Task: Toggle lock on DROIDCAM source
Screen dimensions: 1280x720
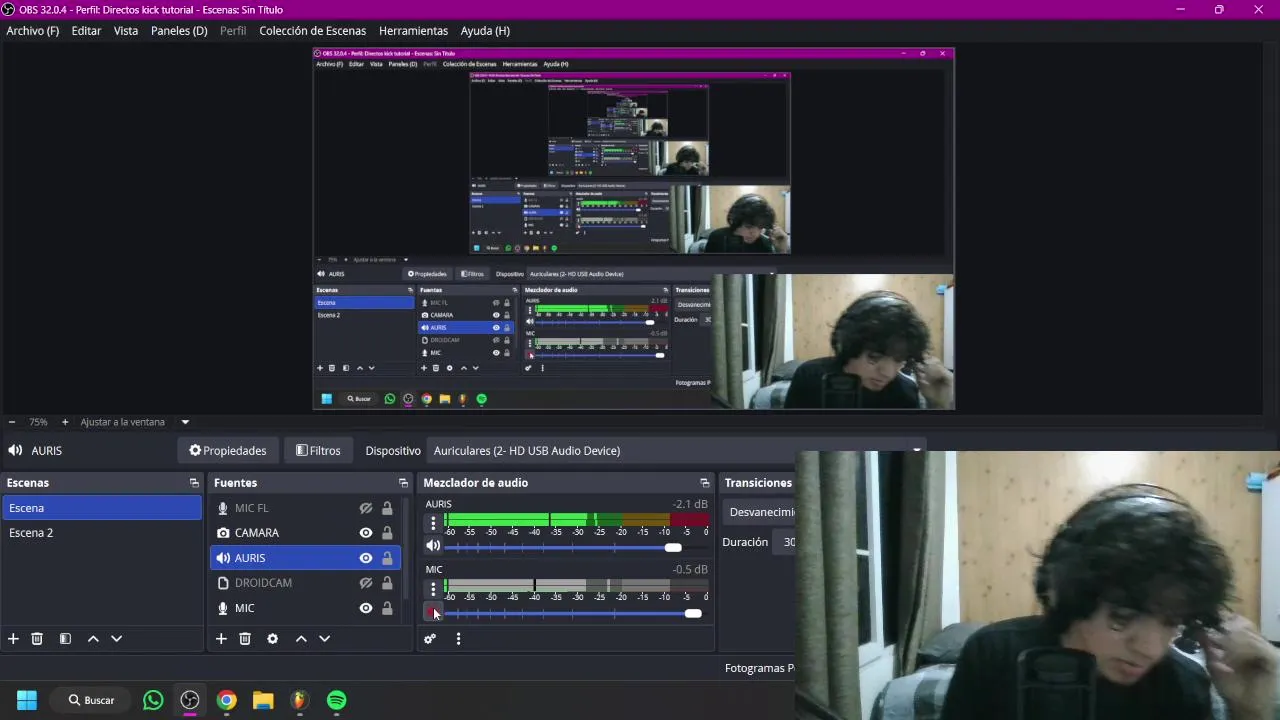Action: tap(387, 583)
